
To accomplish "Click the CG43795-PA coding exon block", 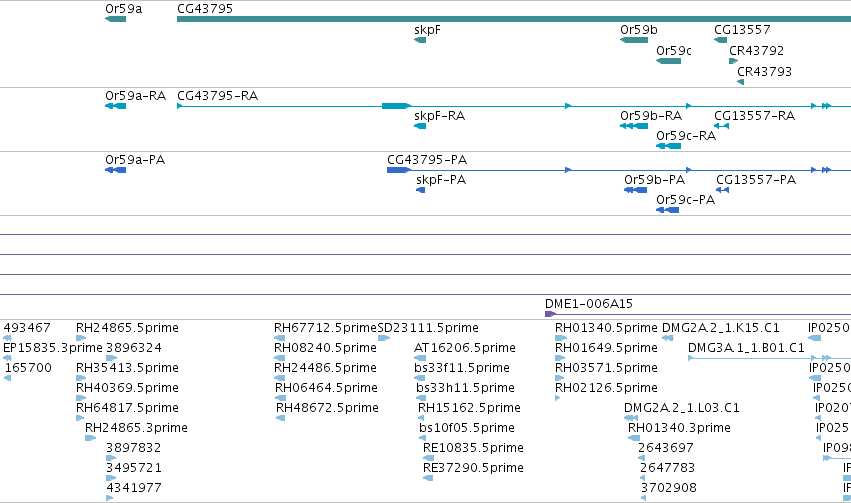I will point(398,170).
